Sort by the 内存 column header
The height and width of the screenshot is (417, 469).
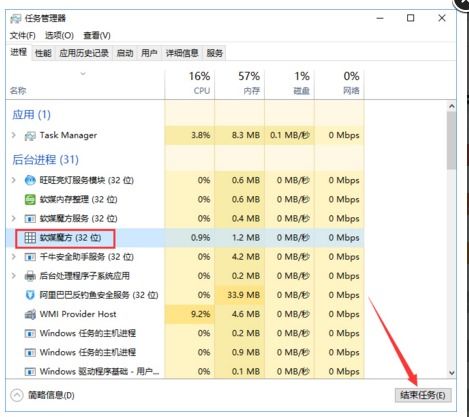[x=240, y=83]
